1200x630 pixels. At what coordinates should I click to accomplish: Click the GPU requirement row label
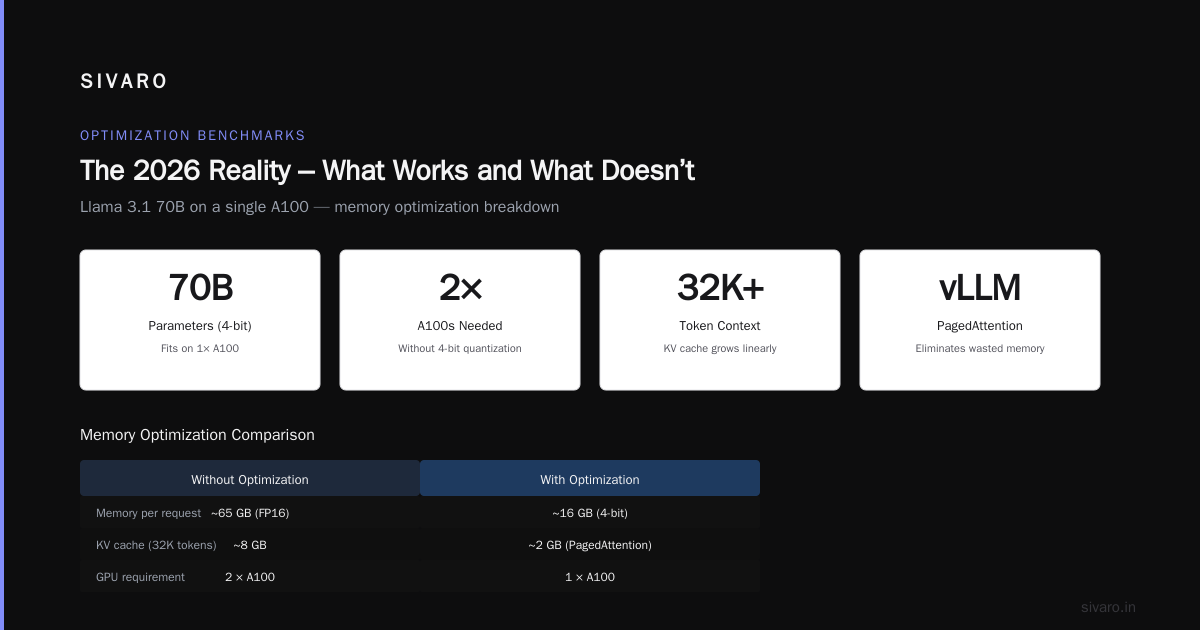tap(140, 577)
